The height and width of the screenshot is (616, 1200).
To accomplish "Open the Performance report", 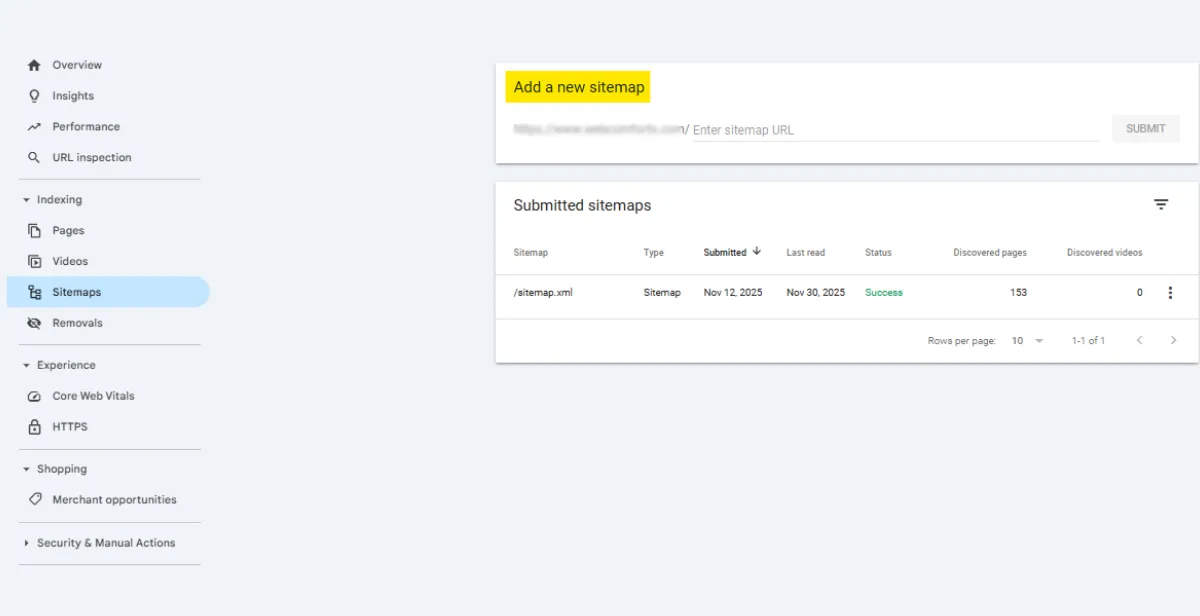I will pos(86,126).
